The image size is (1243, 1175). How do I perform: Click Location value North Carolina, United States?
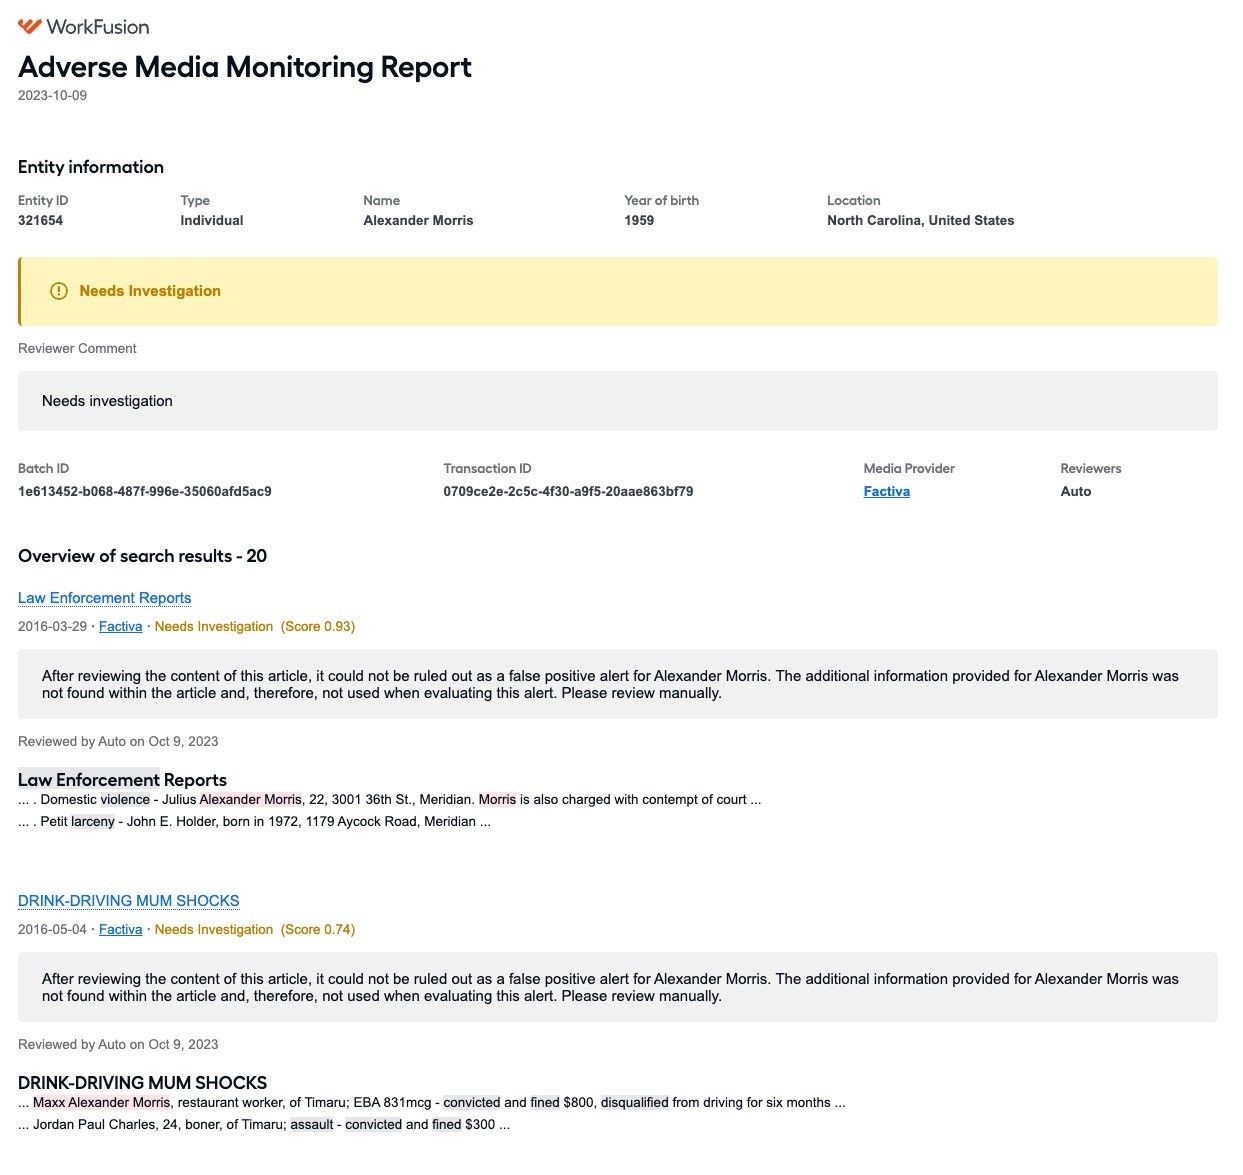pos(920,220)
